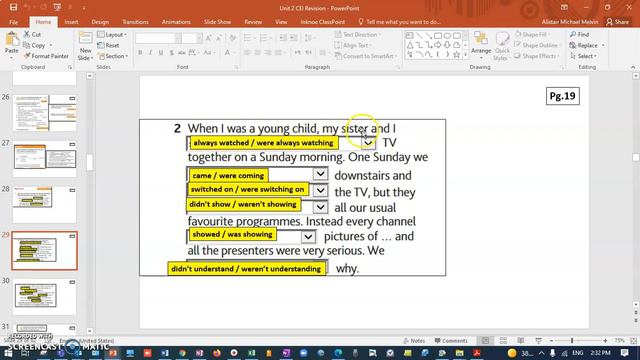Click the New Slide button
Viewport: 640px width, 360px height.
coord(85,46)
